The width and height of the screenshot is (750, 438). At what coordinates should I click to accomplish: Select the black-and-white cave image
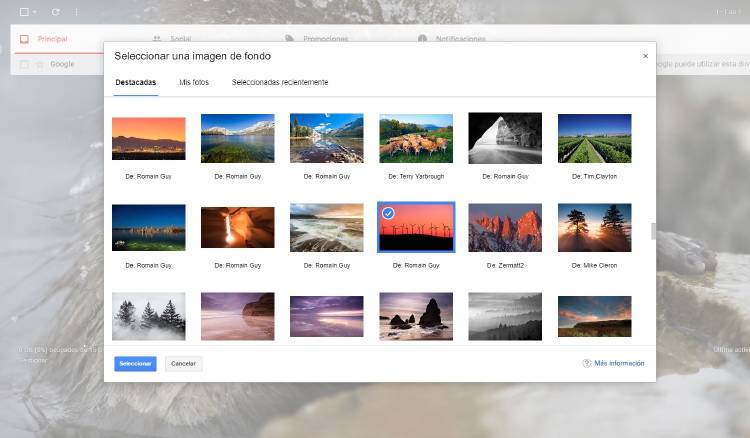(x=505, y=138)
